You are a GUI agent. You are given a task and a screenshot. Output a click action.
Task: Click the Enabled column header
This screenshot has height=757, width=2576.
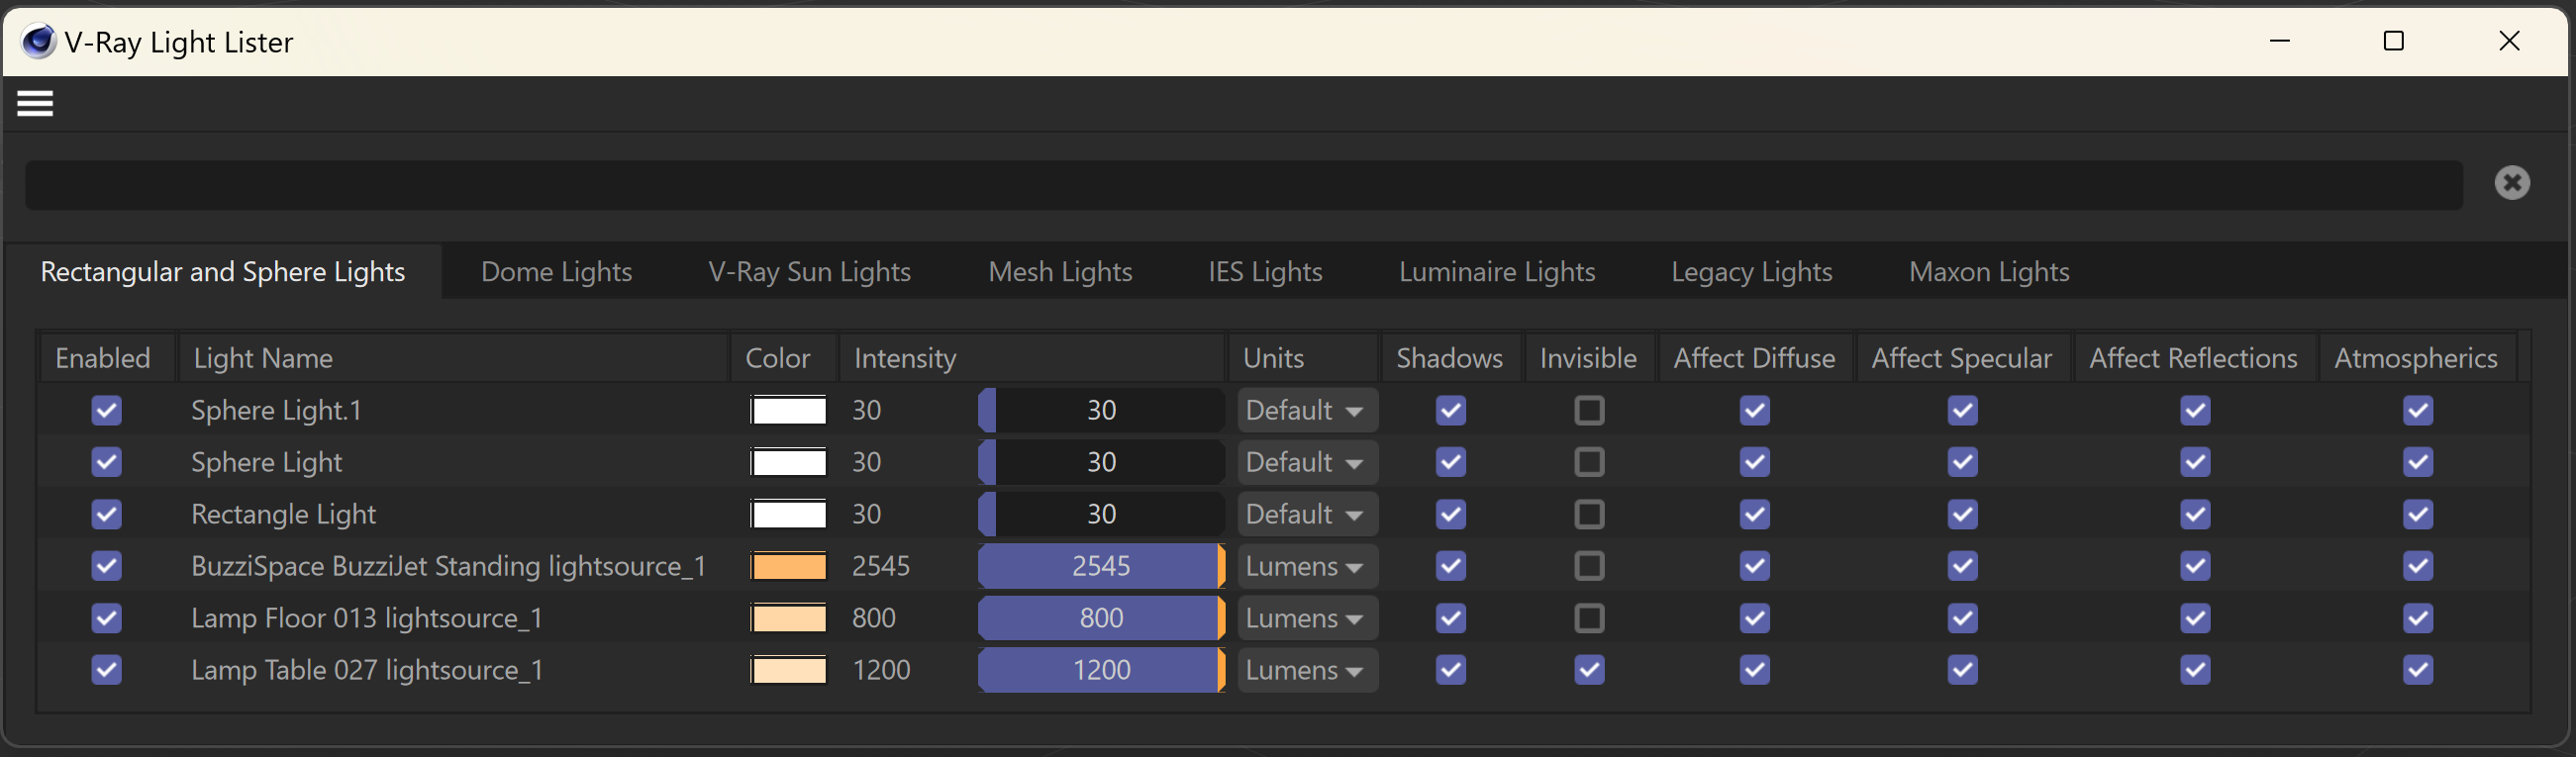(107, 358)
